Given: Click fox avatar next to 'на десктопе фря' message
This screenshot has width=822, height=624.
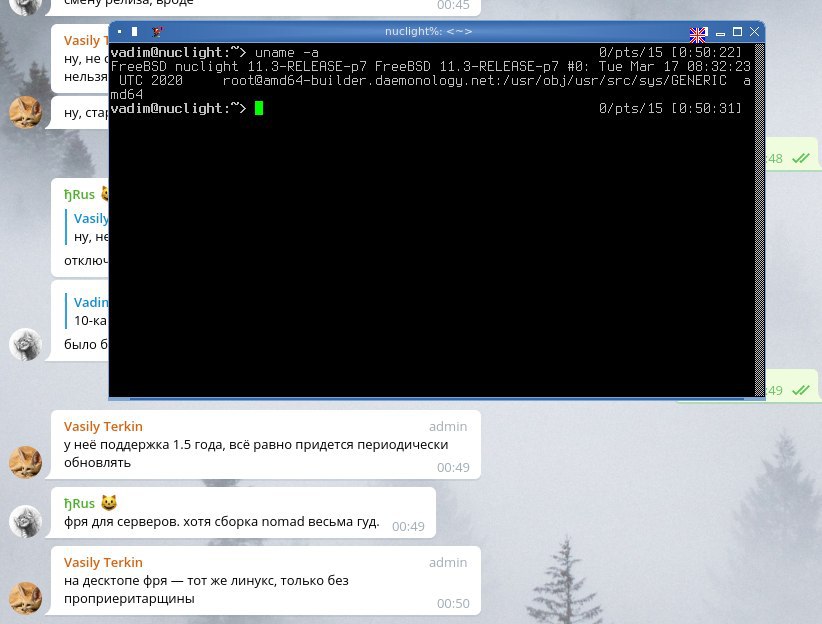Looking at the screenshot, I should 26,598.
